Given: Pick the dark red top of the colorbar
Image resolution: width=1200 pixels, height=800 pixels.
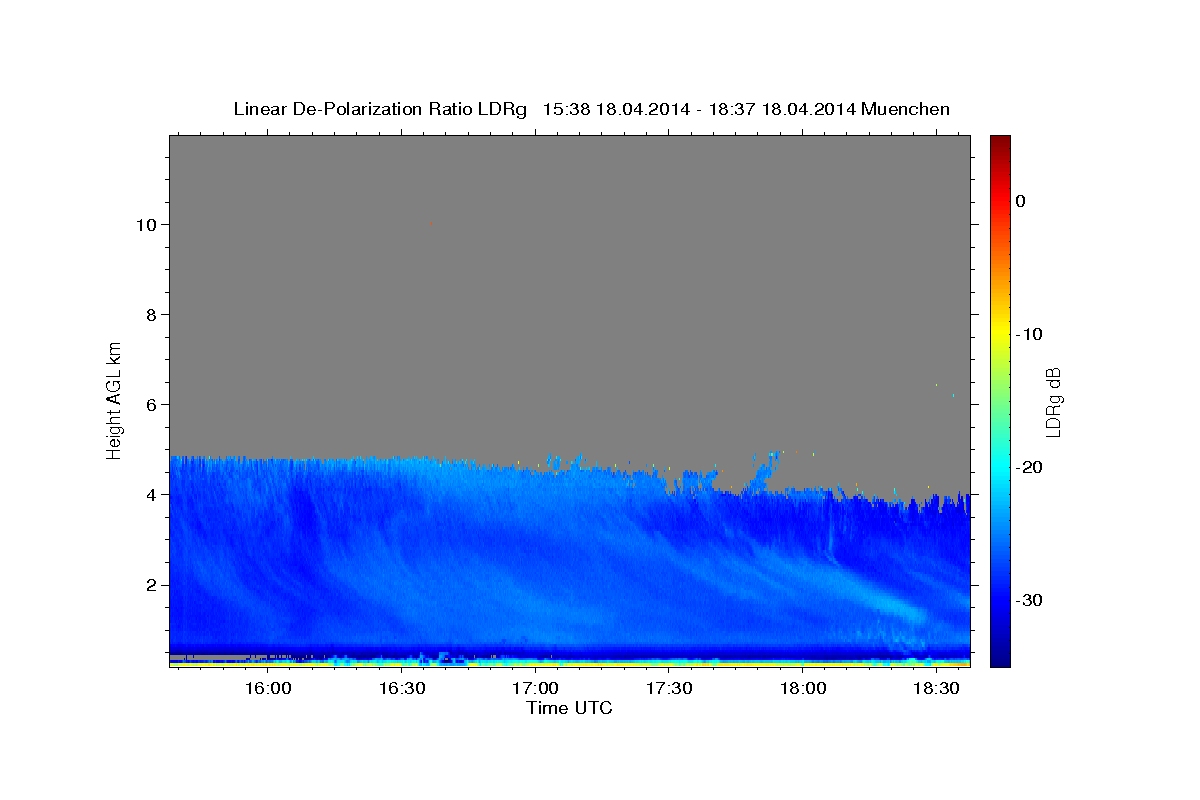Looking at the screenshot, I should [1000, 143].
